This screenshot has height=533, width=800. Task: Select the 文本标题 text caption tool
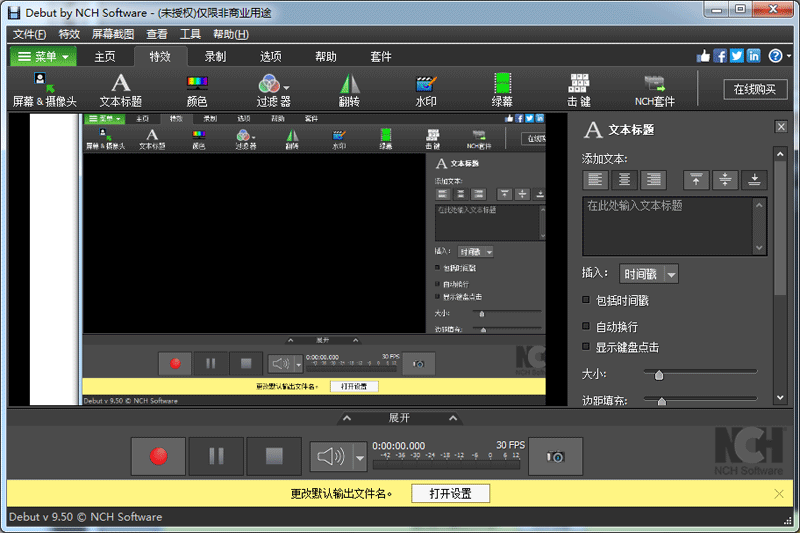point(120,90)
